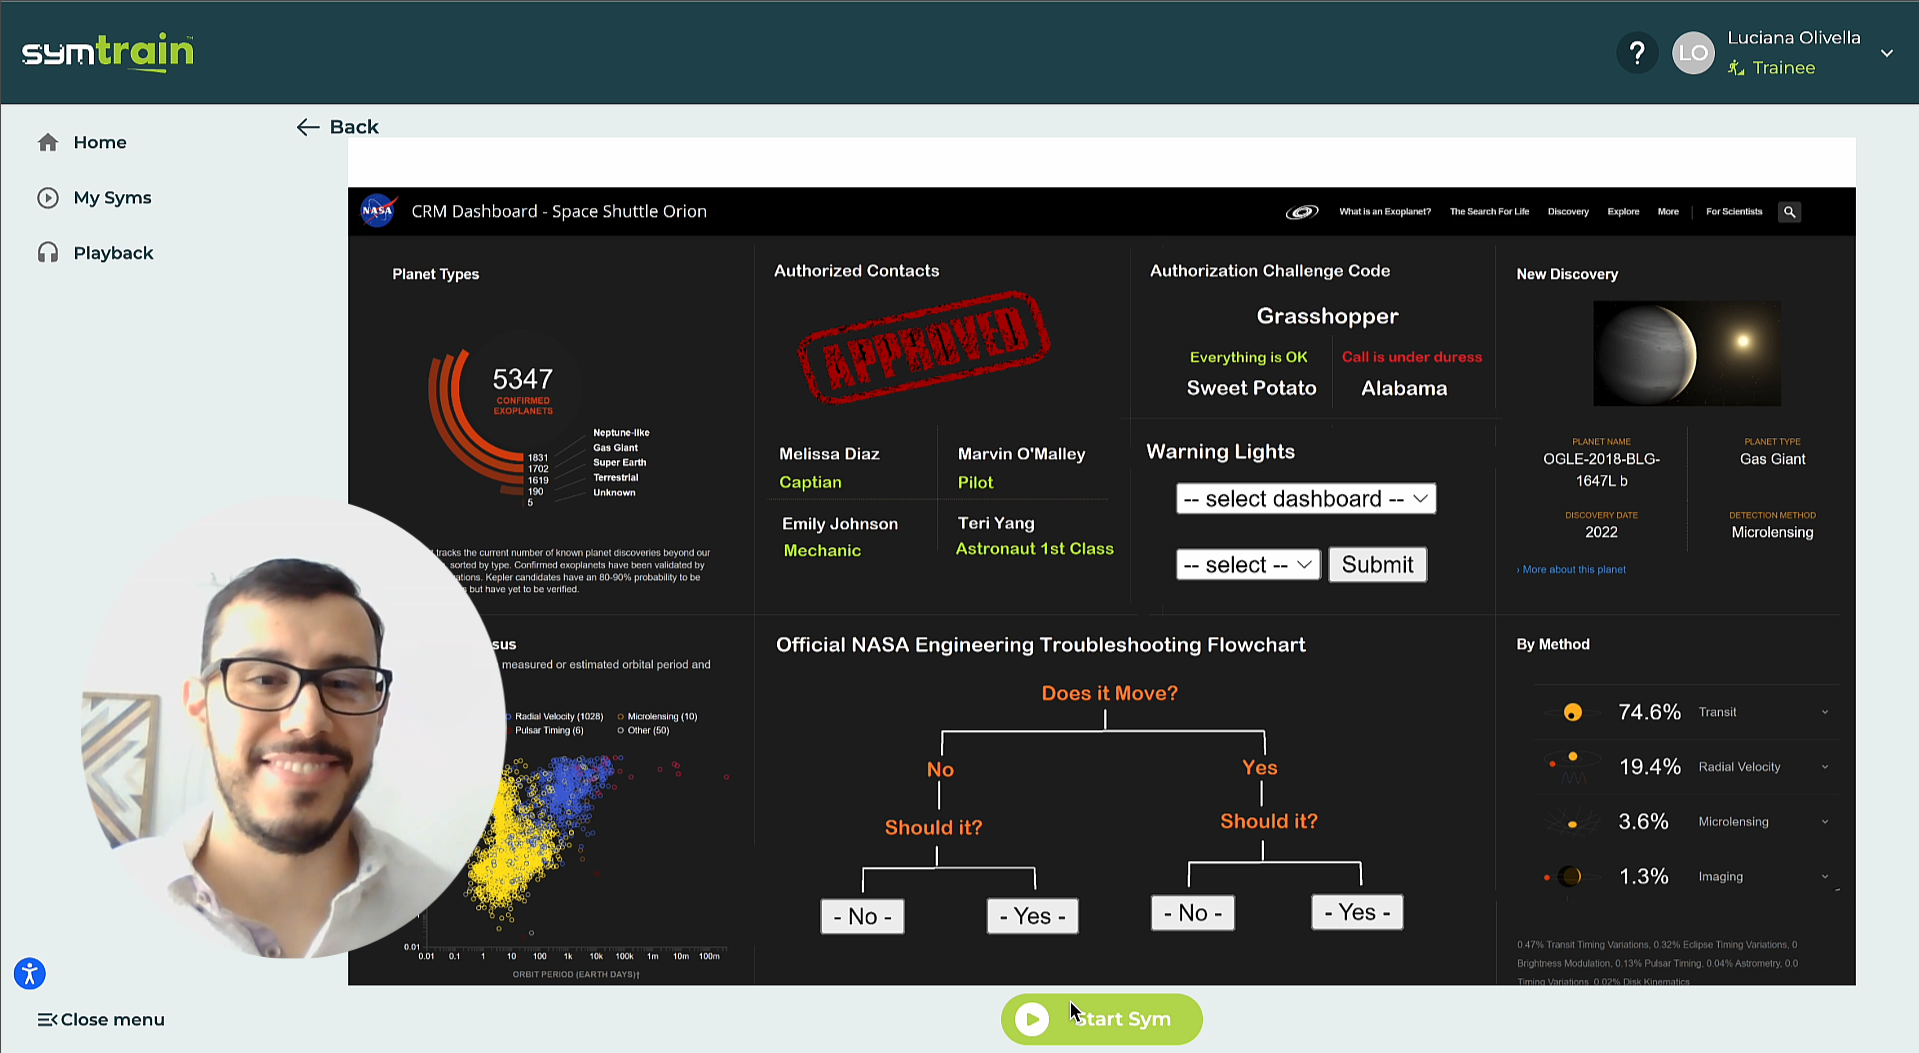Click the discovery date 2022
The height and width of the screenshot is (1053, 1919).
(1601, 532)
